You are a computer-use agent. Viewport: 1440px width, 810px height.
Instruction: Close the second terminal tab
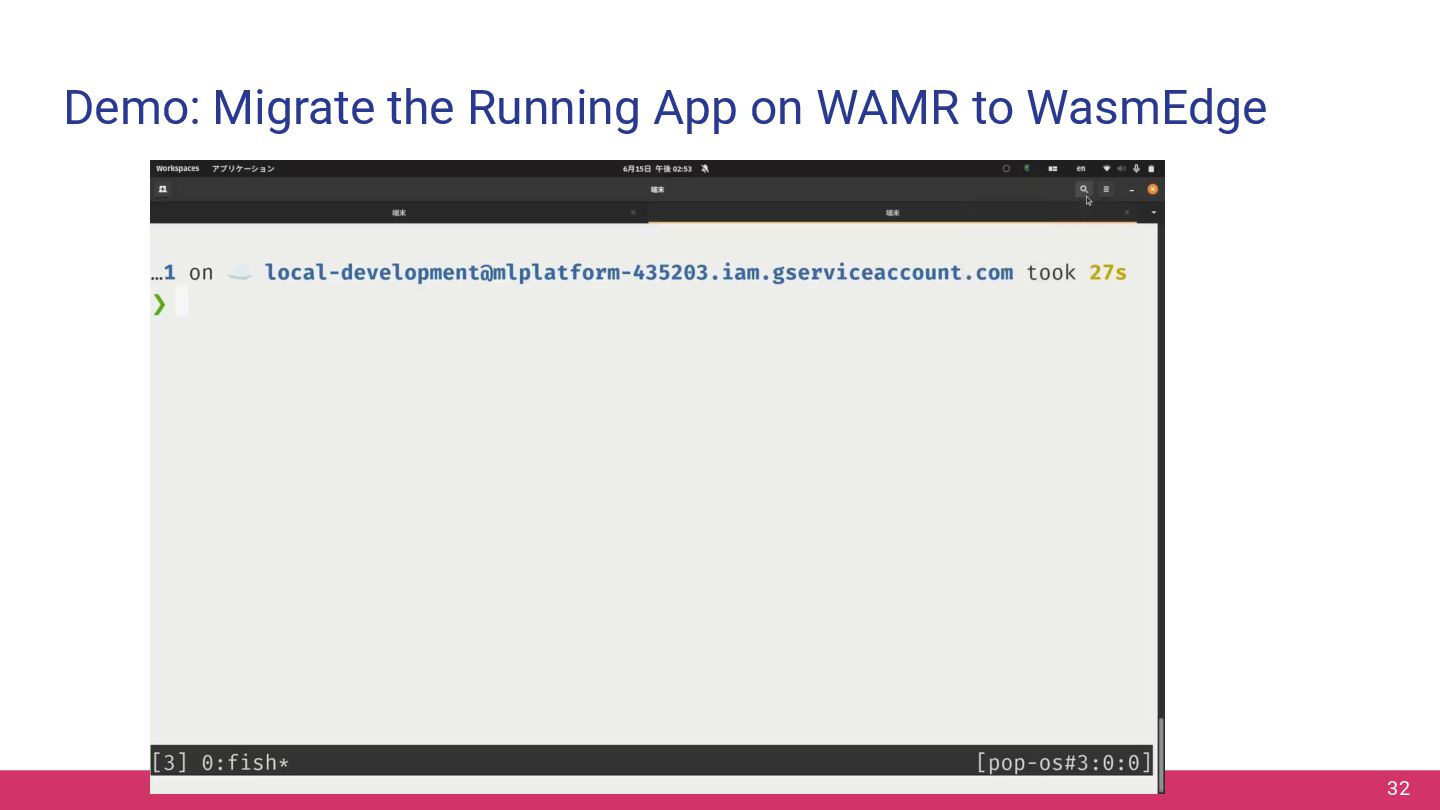(1126, 213)
